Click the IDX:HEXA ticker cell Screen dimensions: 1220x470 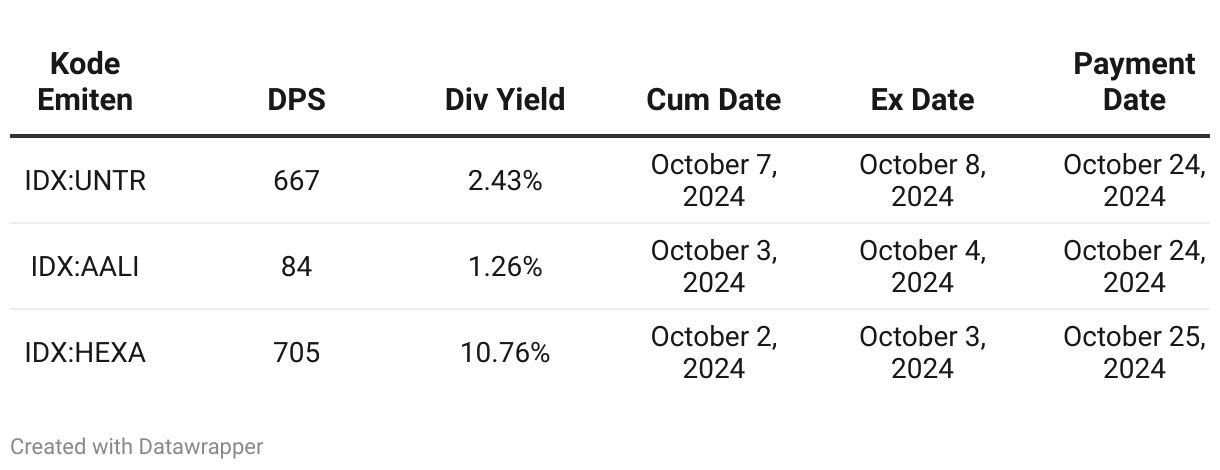pyautogui.click(x=85, y=353)
